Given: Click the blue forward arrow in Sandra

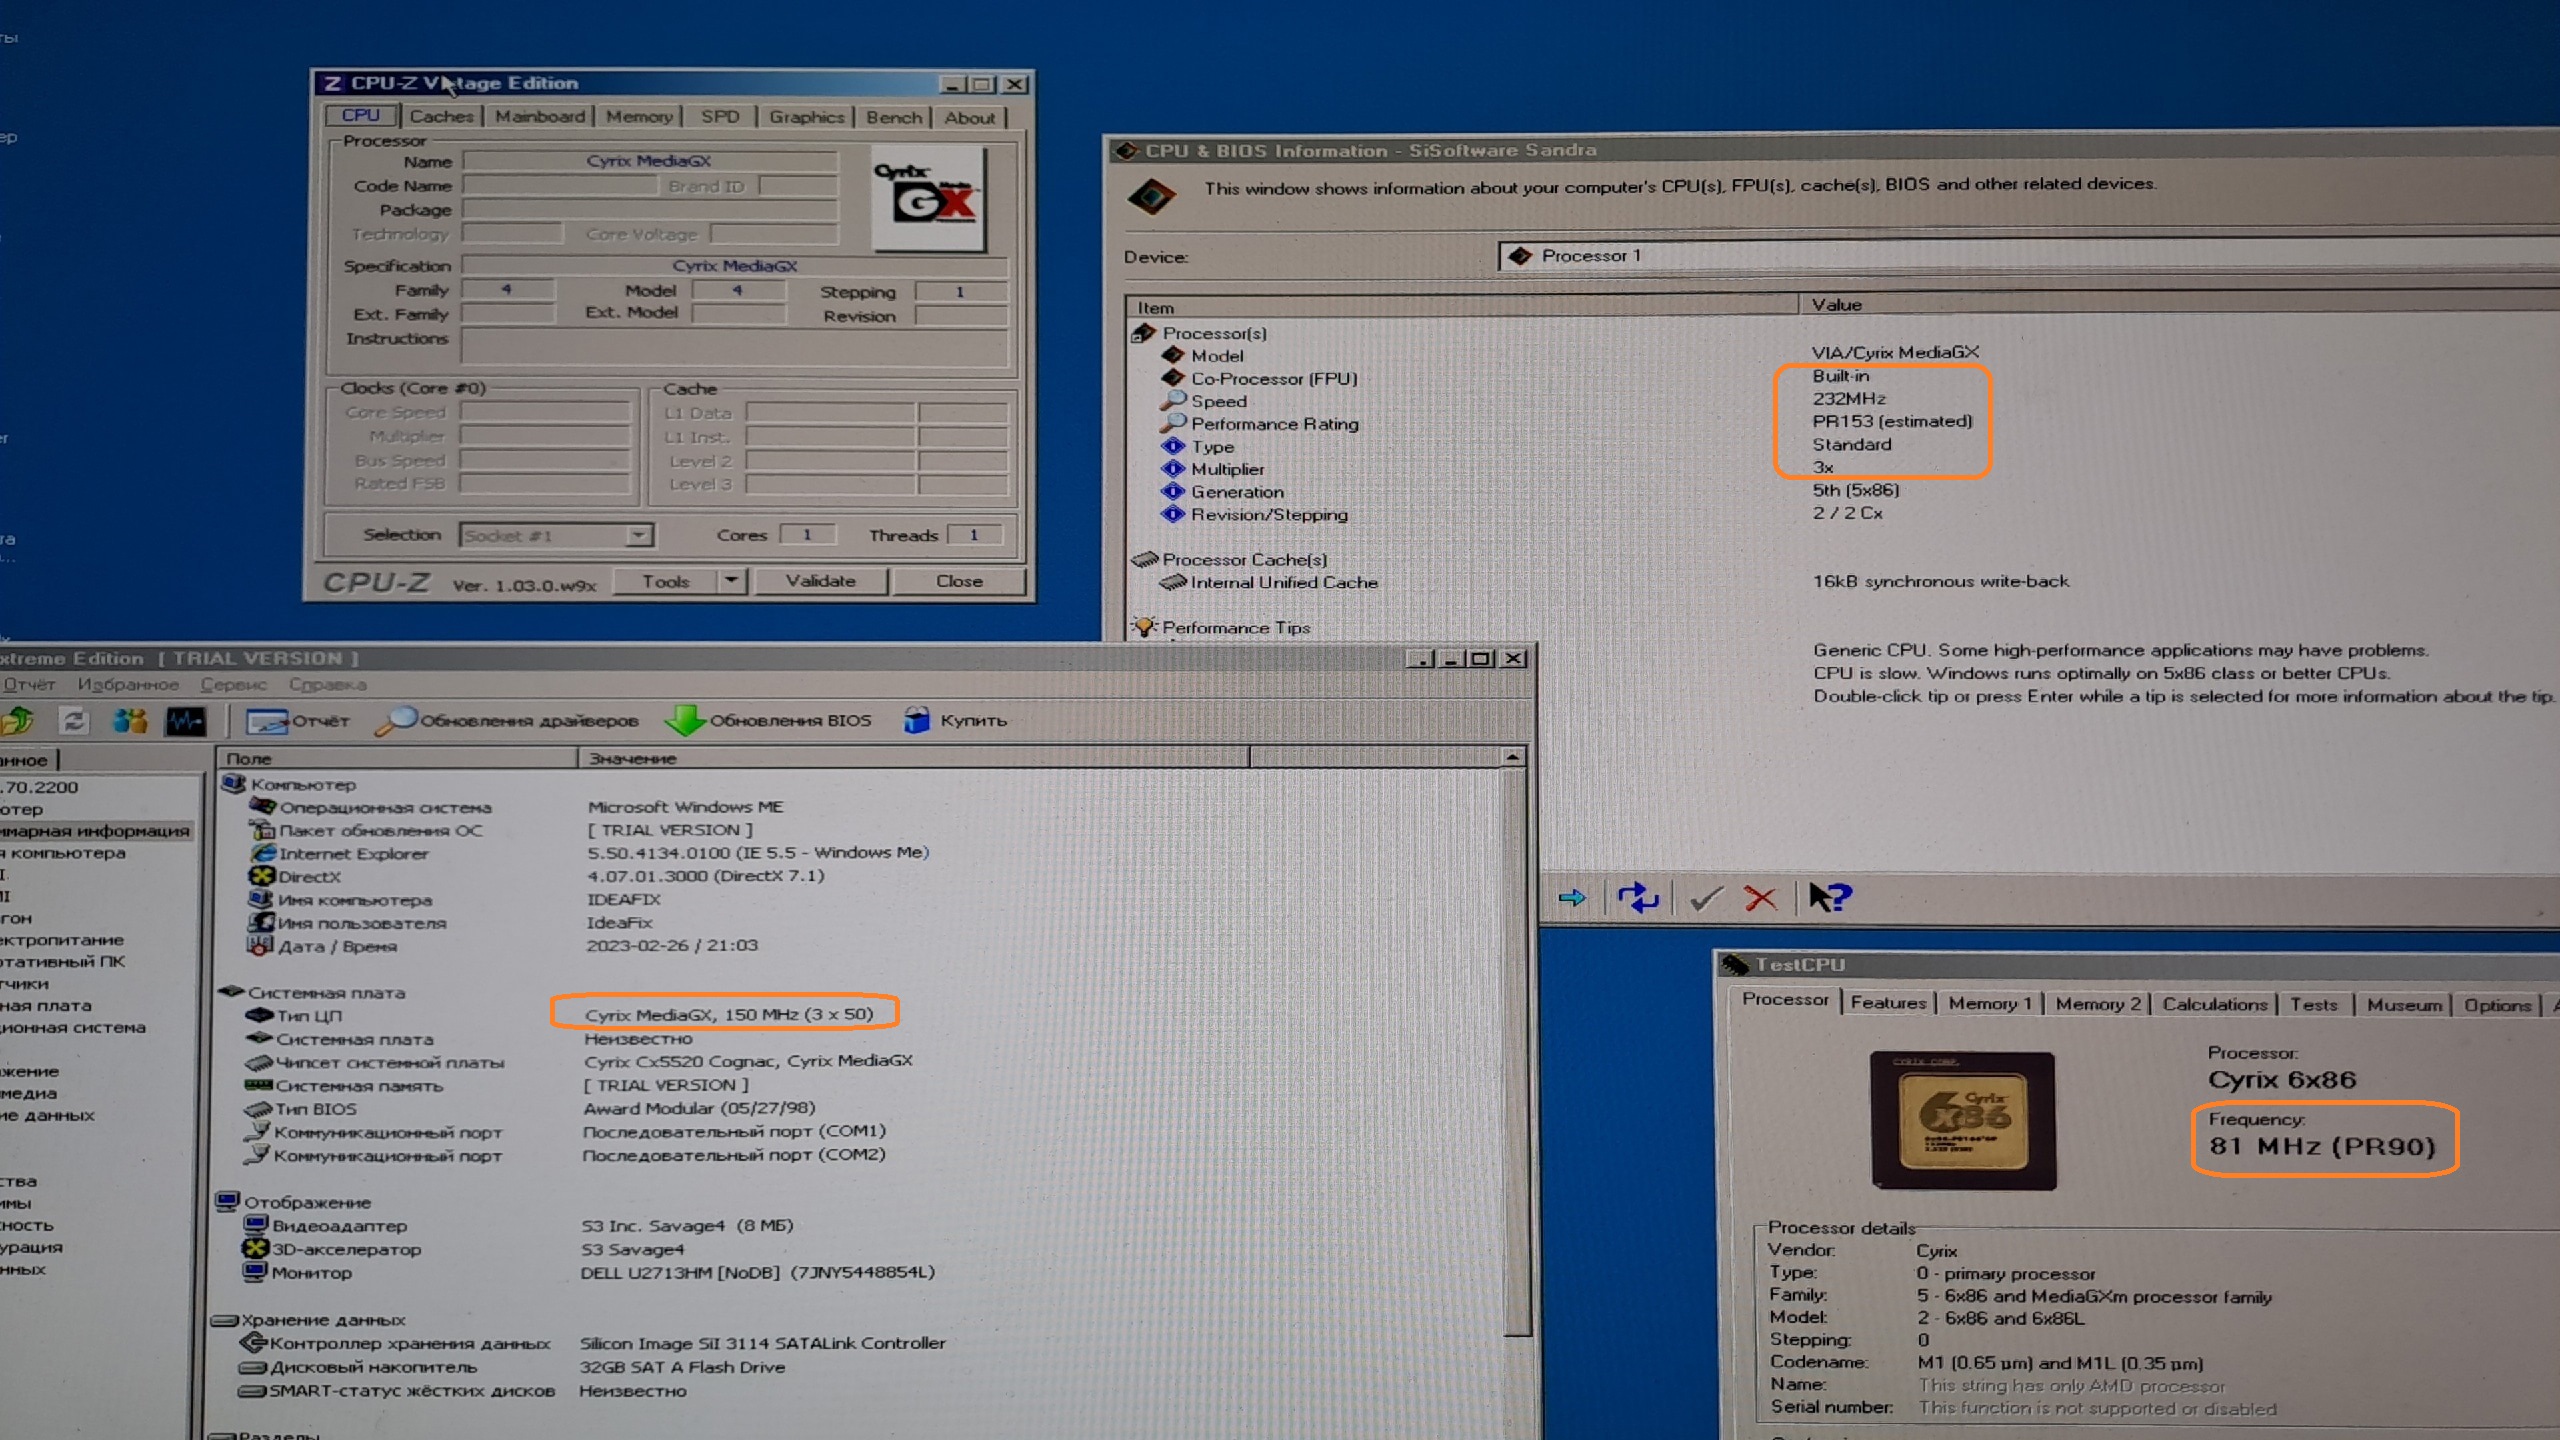Looking at the screenshot, I should pyautogui.click(x=1572, y=897).
